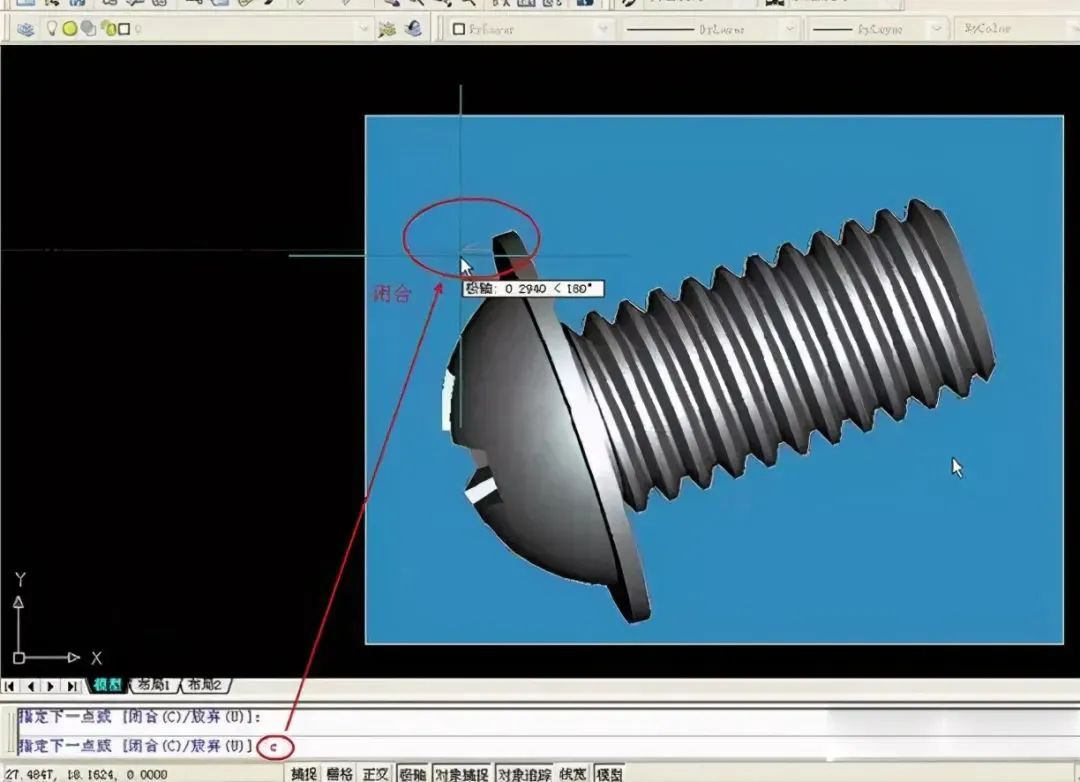This screenshot has height=782, width=1080.
Task: Jump to first layout tab arrow
Action: [10, 686]
